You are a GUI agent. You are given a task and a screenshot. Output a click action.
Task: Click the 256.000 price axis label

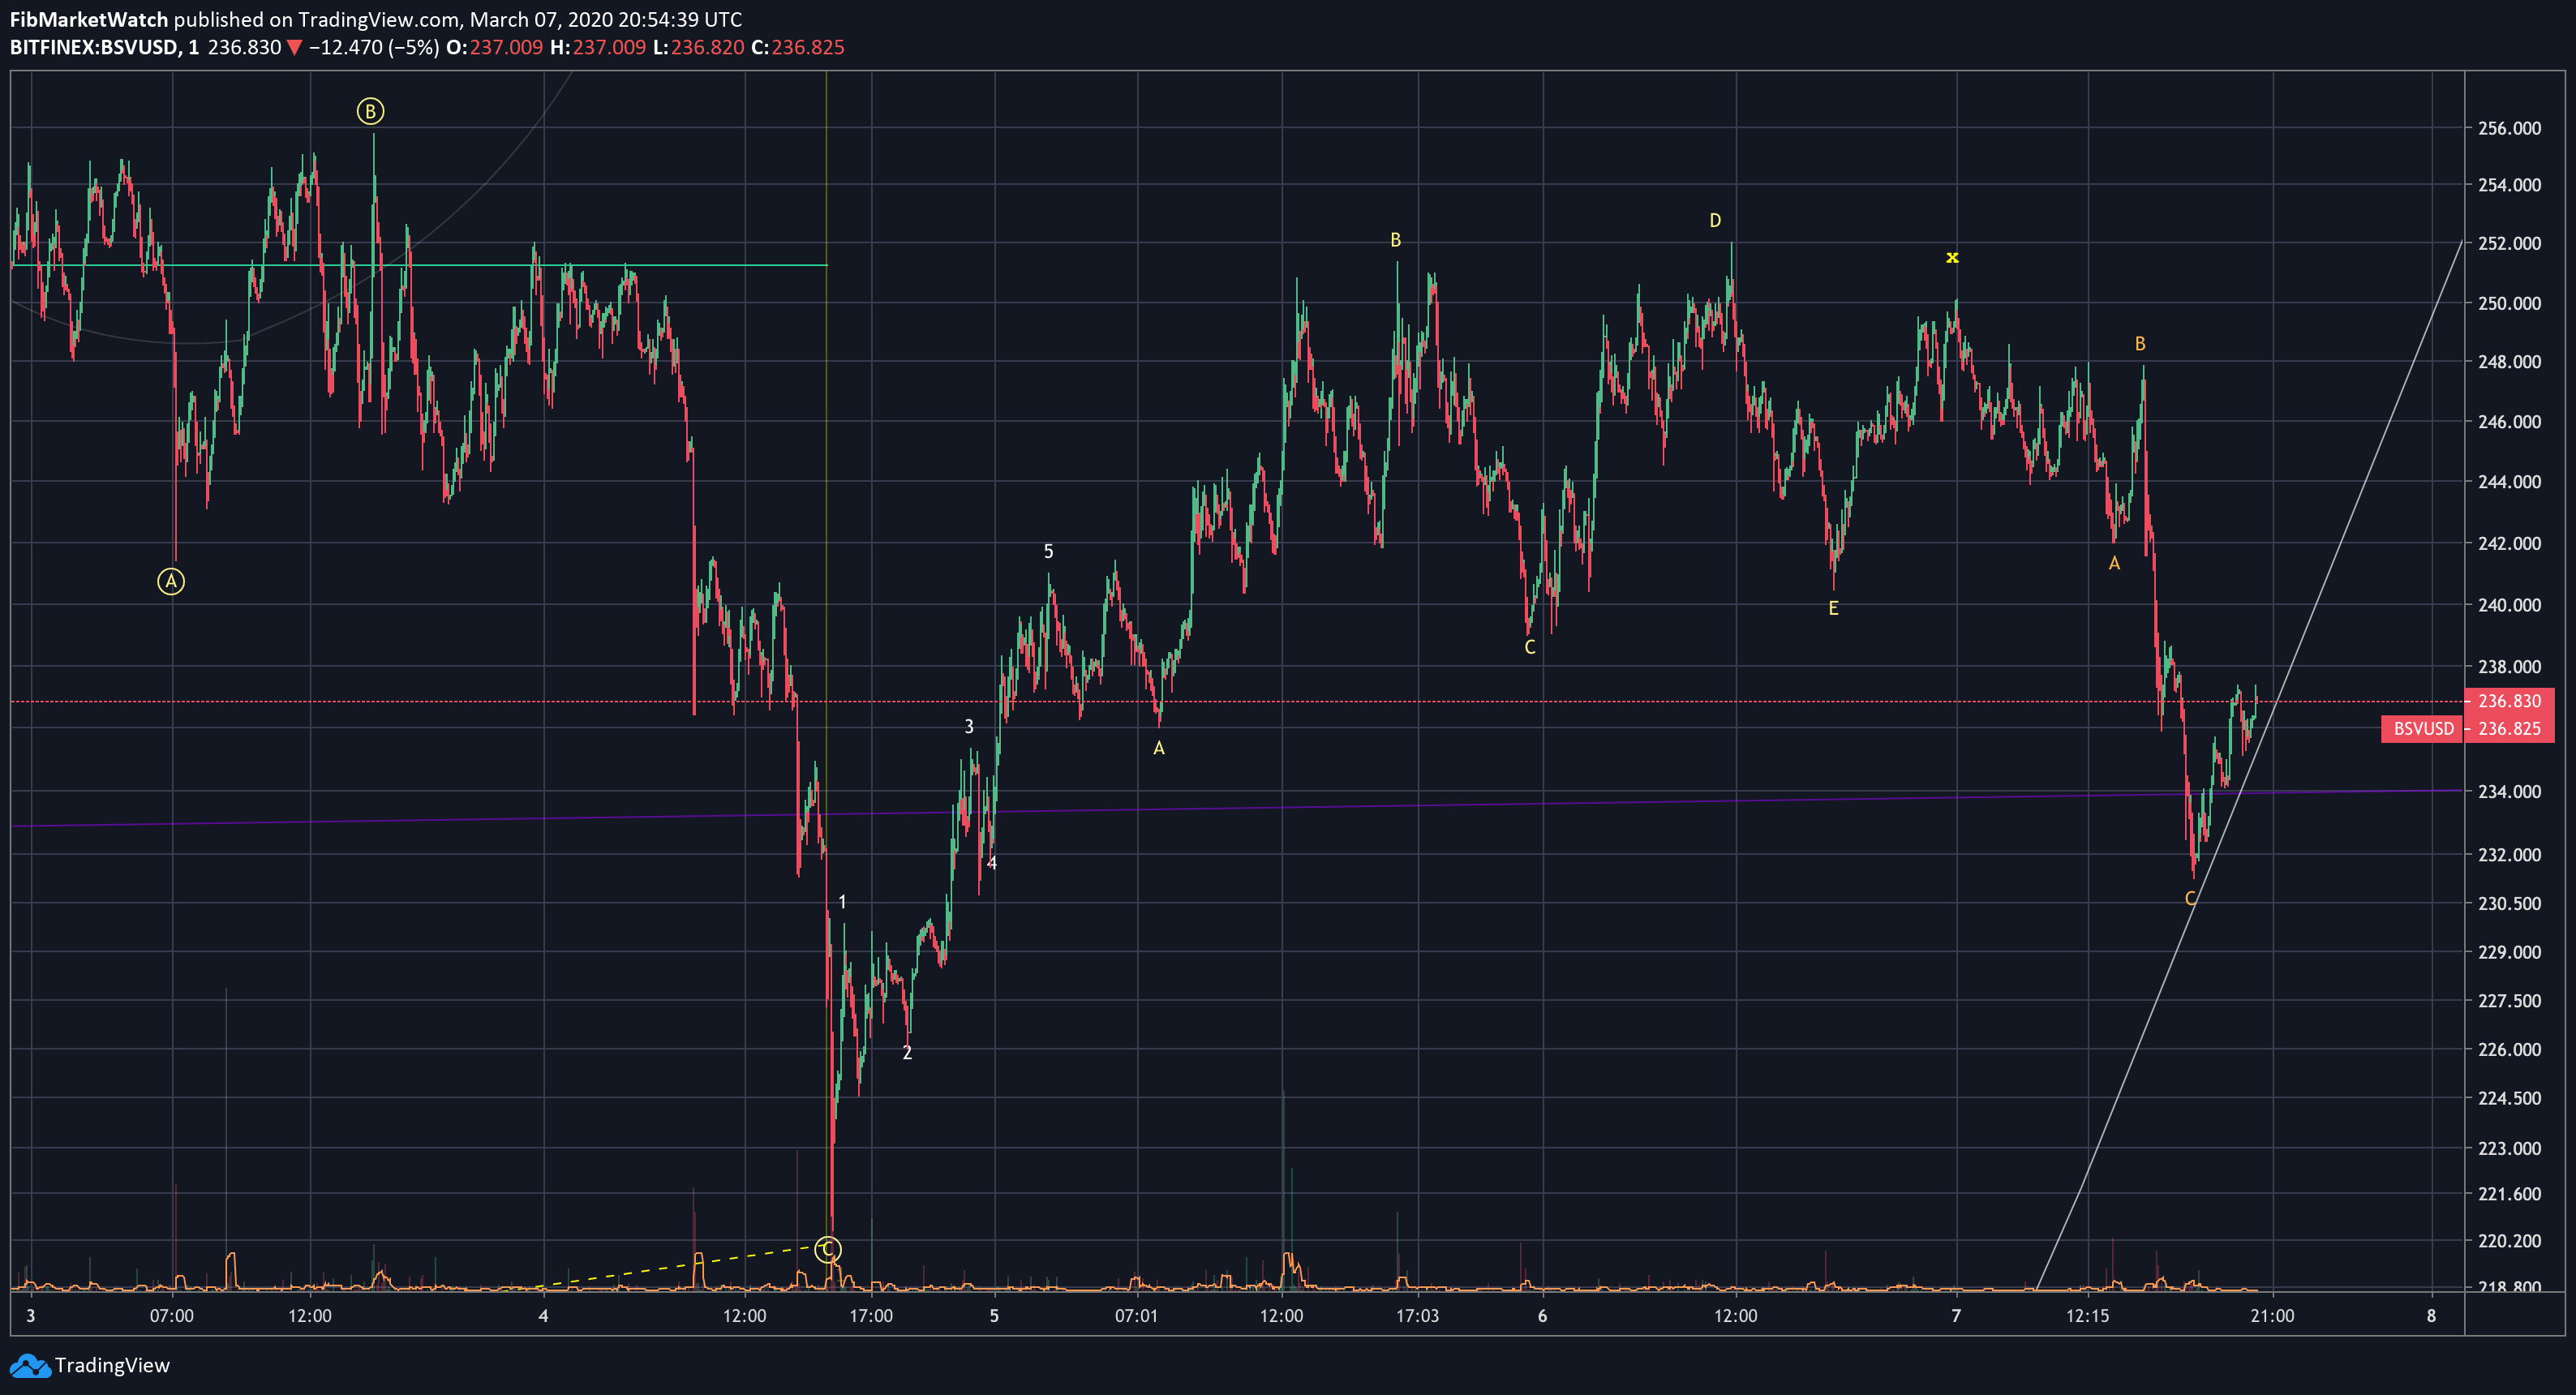click(x=2509, y=128)
